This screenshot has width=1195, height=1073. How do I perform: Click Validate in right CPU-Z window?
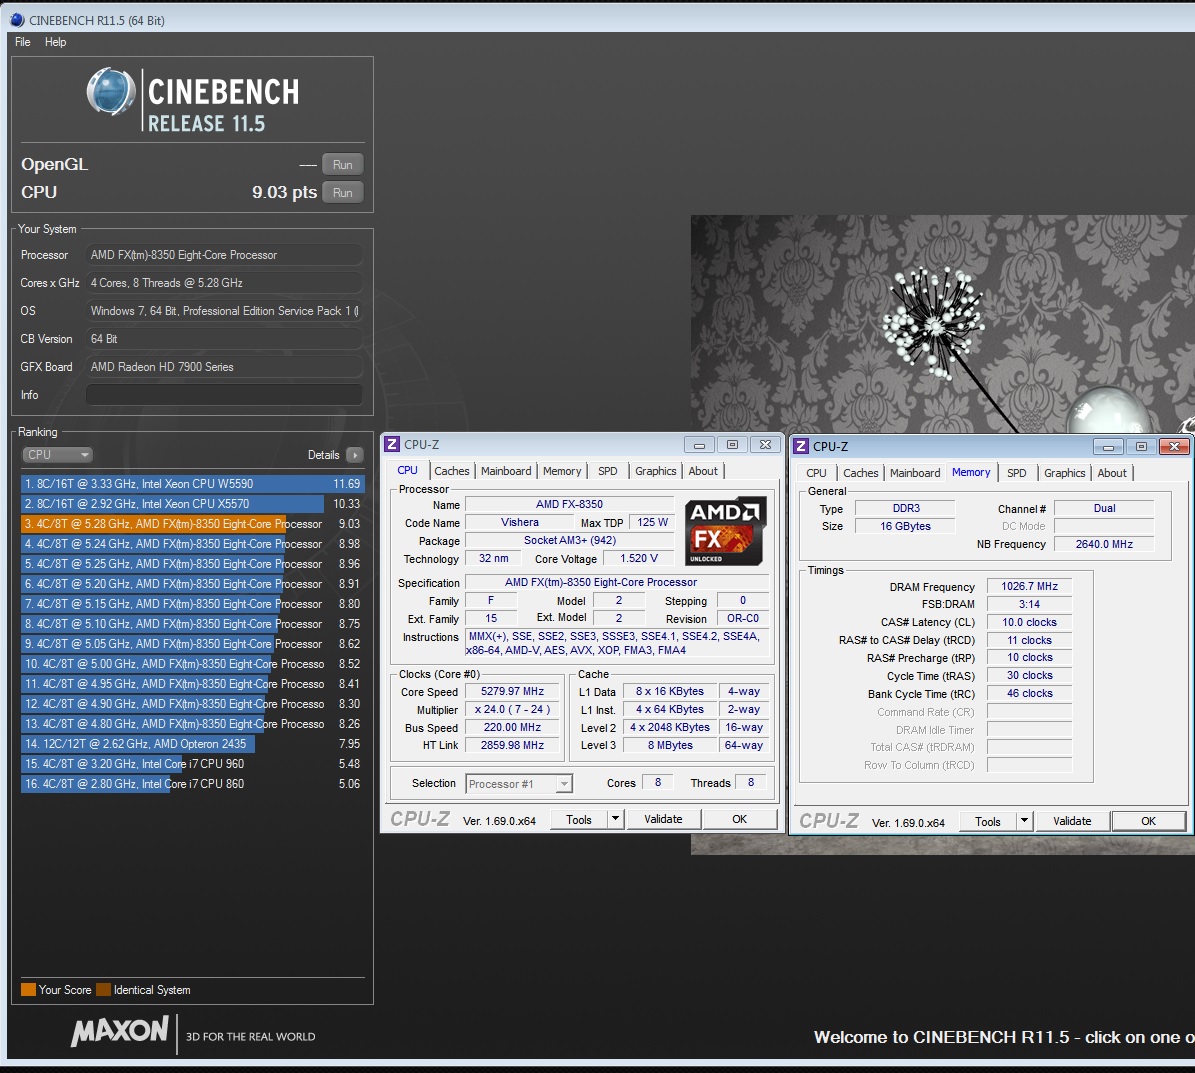[1072, 822]
